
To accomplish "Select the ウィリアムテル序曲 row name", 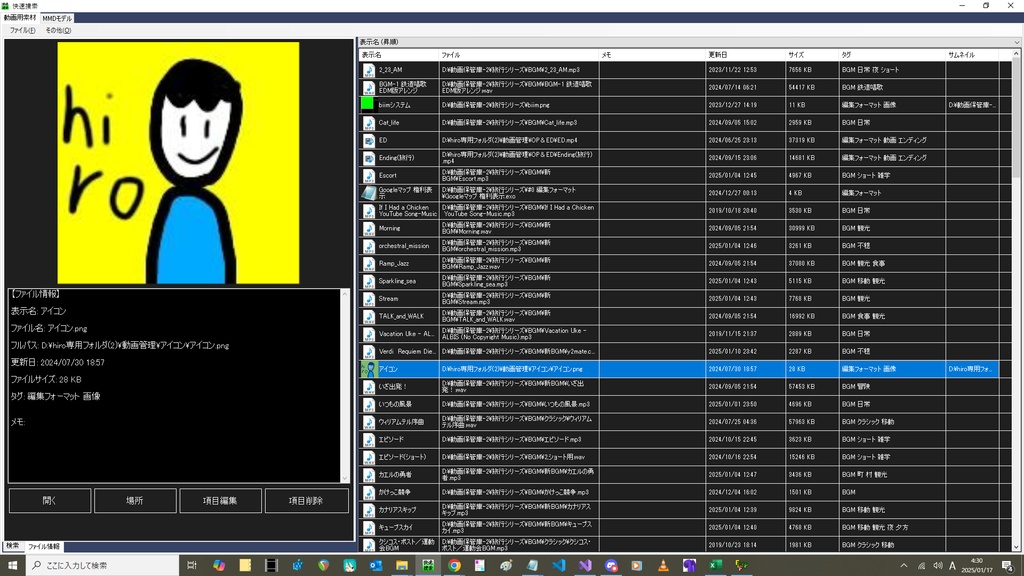I will point(401,422).
